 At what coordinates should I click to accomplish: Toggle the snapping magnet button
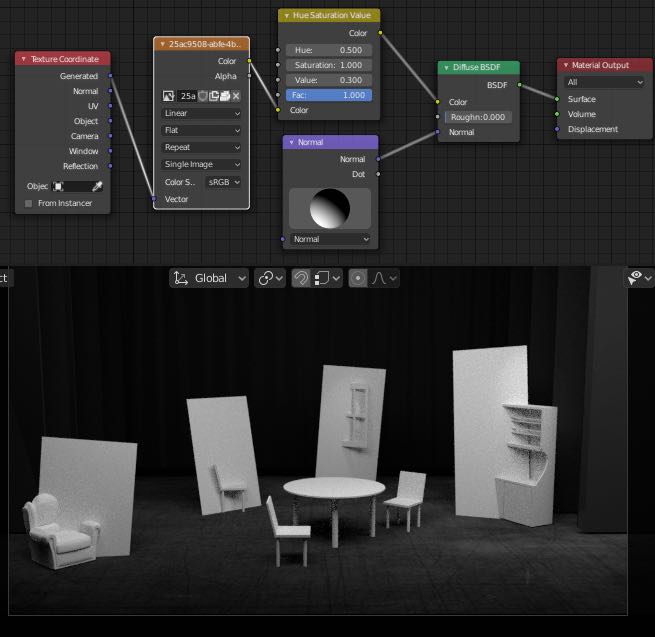[300, 278]
